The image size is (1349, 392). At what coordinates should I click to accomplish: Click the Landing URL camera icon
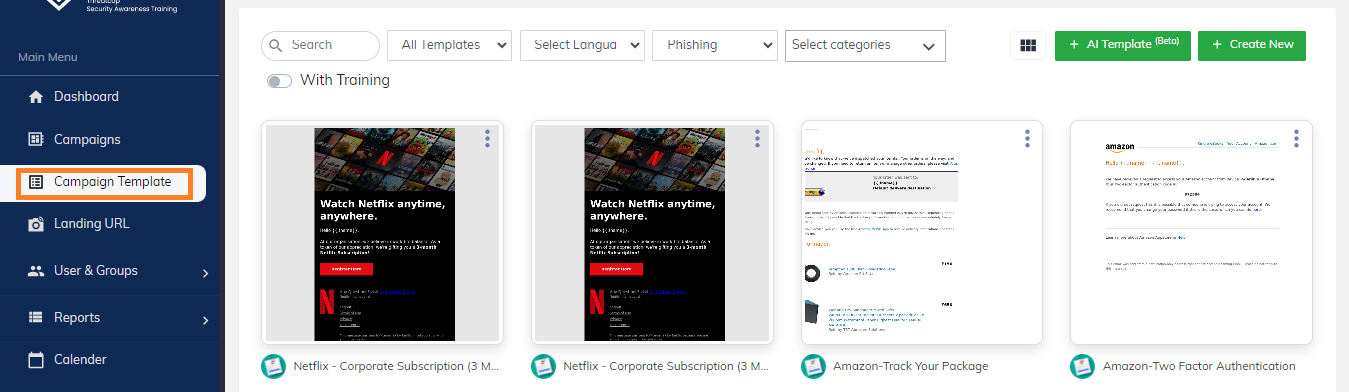tap(36, 224)
